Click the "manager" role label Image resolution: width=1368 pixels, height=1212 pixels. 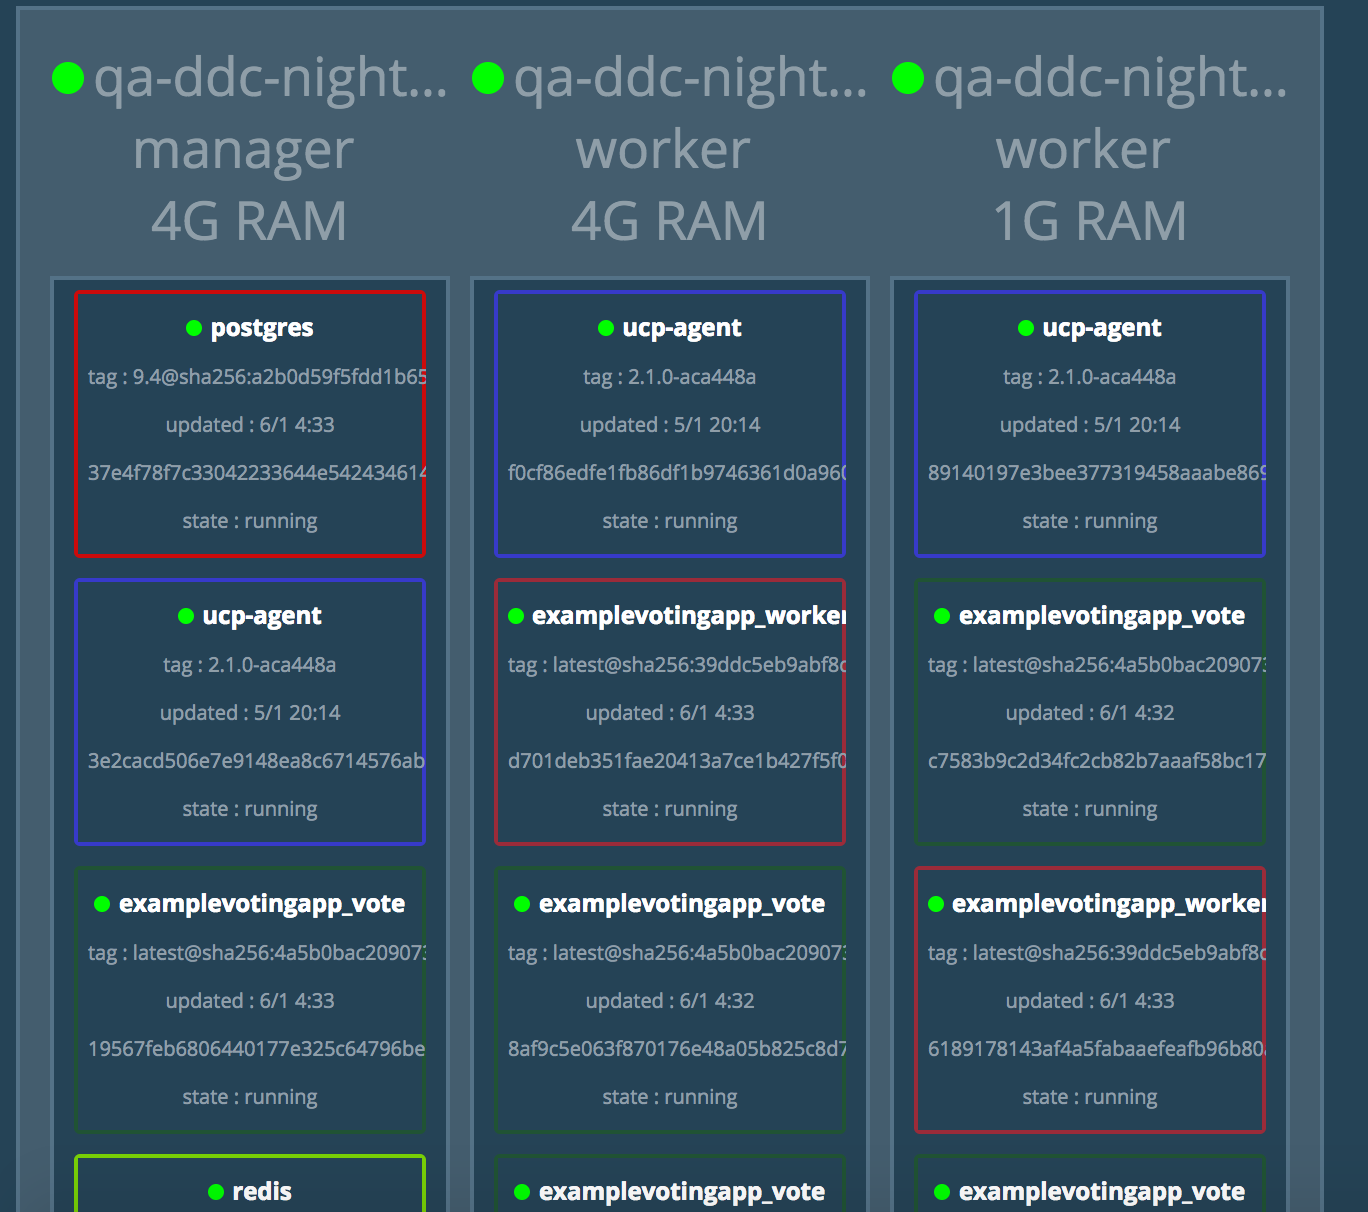pos(243,150)
